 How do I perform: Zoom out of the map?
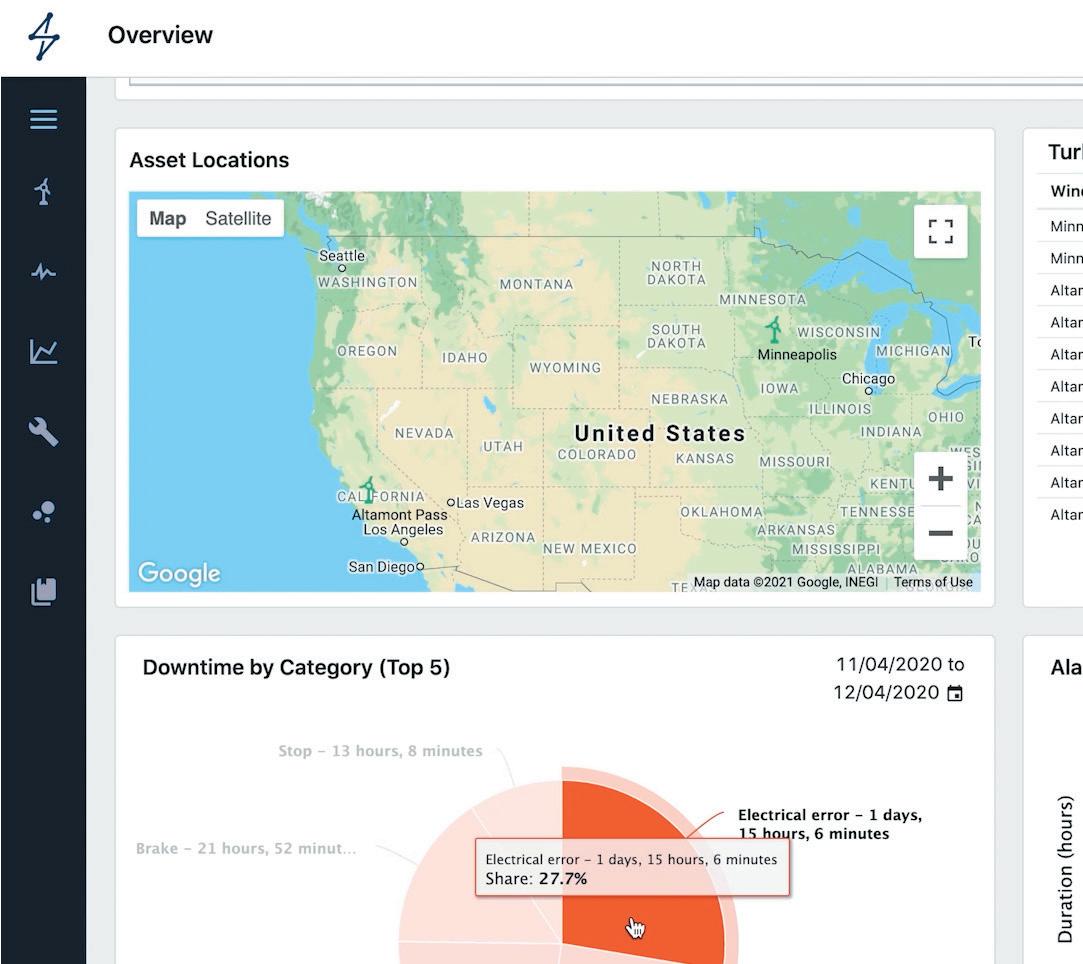click(940, 533)
